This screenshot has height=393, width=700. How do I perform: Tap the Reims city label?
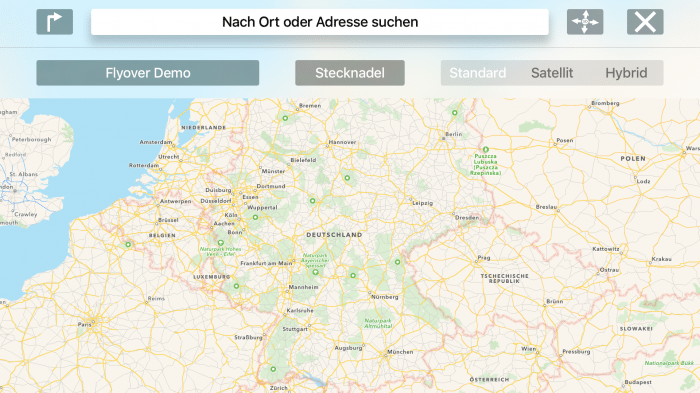[156, 299]
